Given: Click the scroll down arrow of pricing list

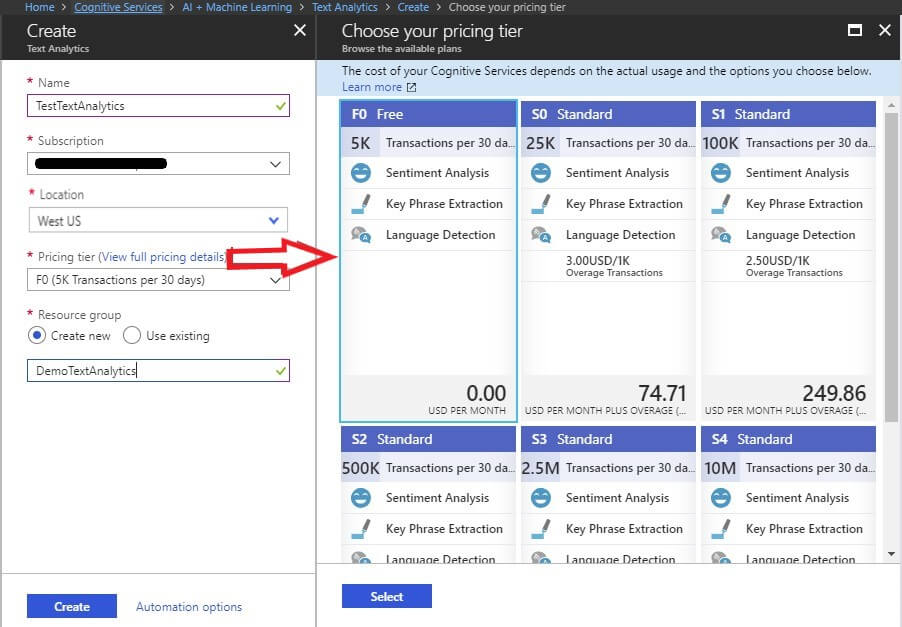Looking at the screenshot, I should pos(891,554).
